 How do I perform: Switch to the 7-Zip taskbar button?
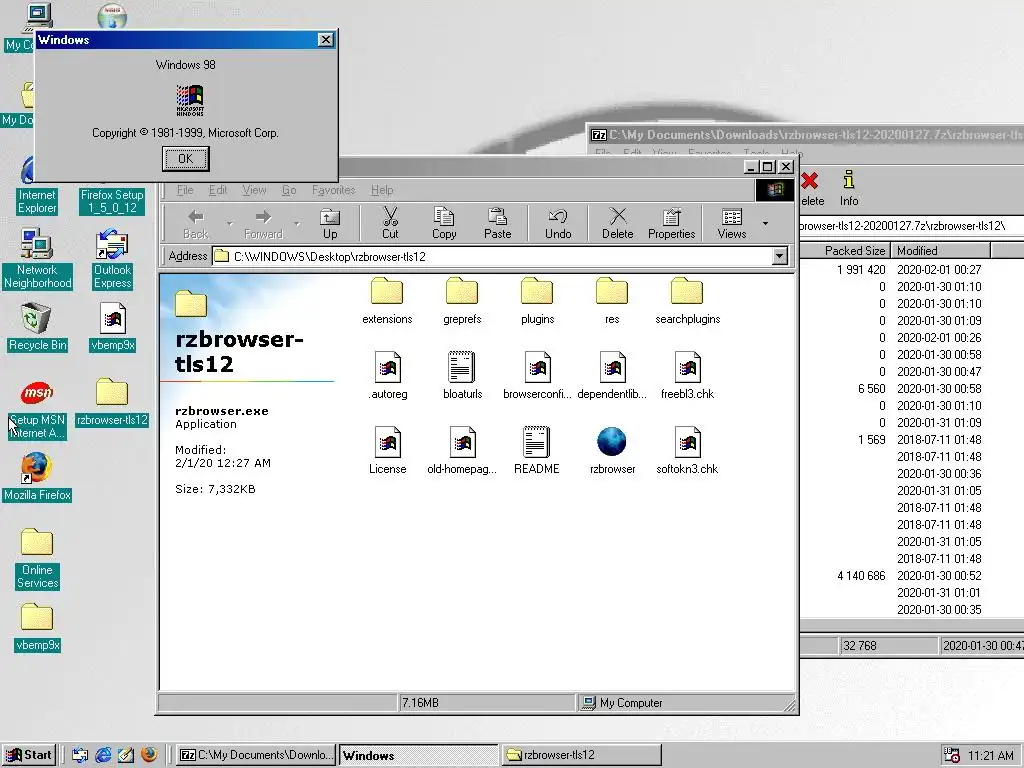[x=256, y=755]
